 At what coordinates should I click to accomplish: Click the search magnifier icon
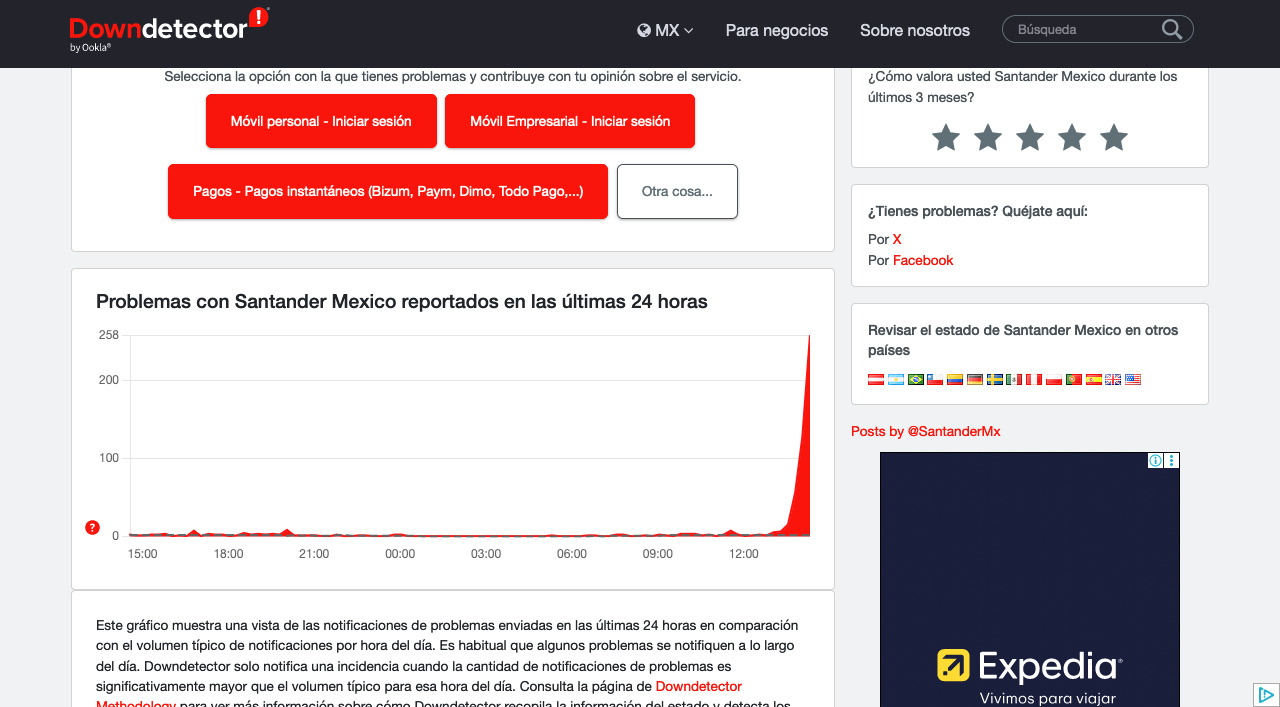(1172, 30)
